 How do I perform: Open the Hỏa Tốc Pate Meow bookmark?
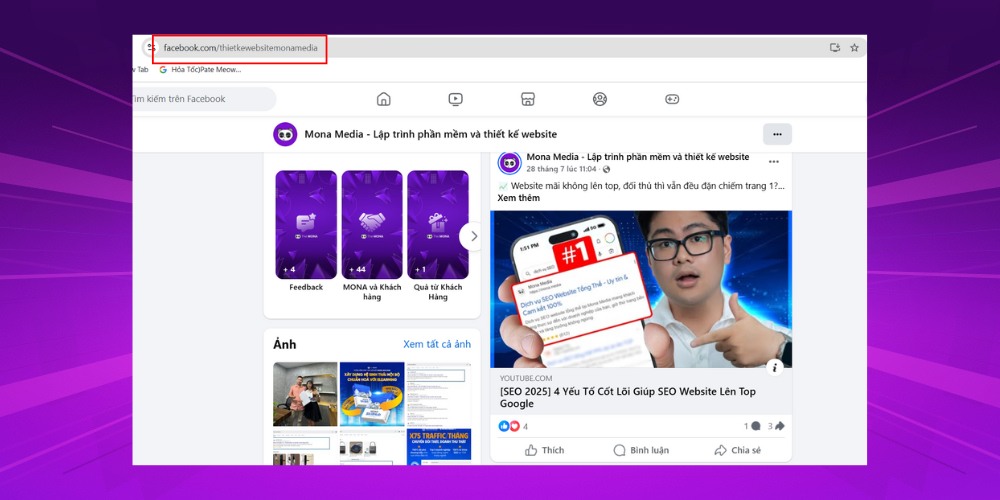(x=201, y=70)
